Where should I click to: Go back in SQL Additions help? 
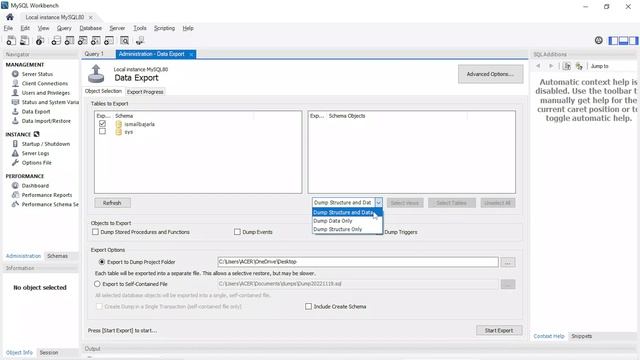point(538,66)
